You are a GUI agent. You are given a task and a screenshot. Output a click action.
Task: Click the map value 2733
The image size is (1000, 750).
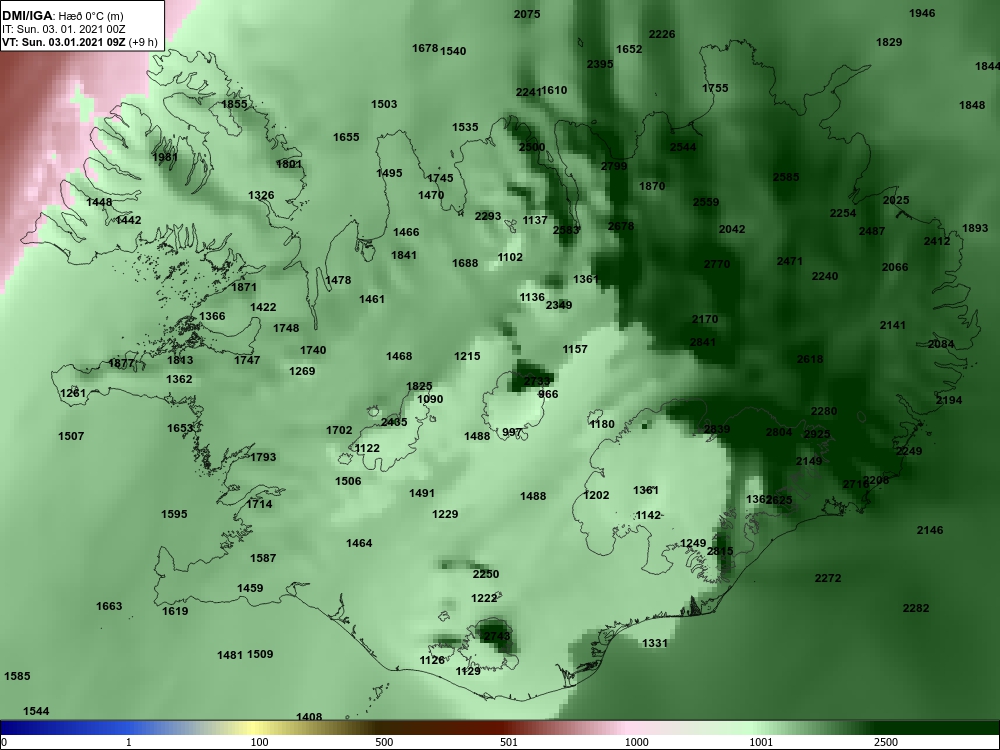536,381
